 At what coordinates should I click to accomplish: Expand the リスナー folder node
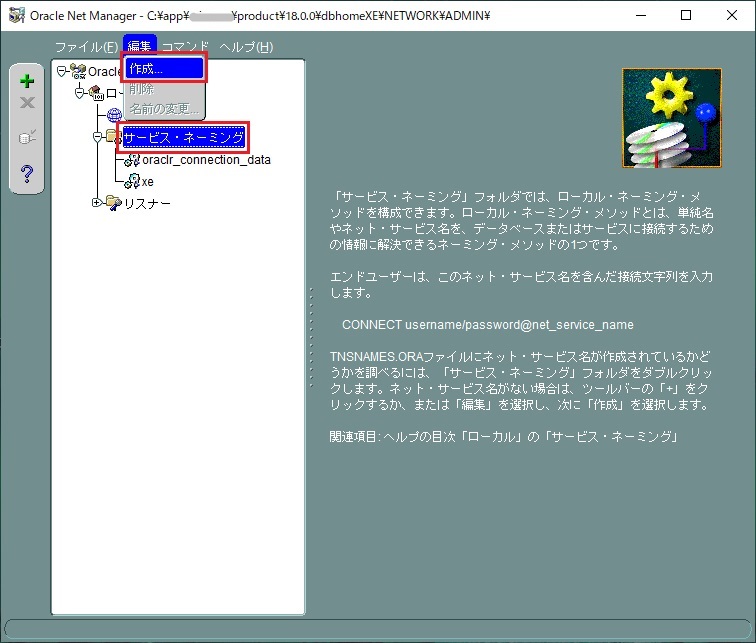(x=96, y=202)
